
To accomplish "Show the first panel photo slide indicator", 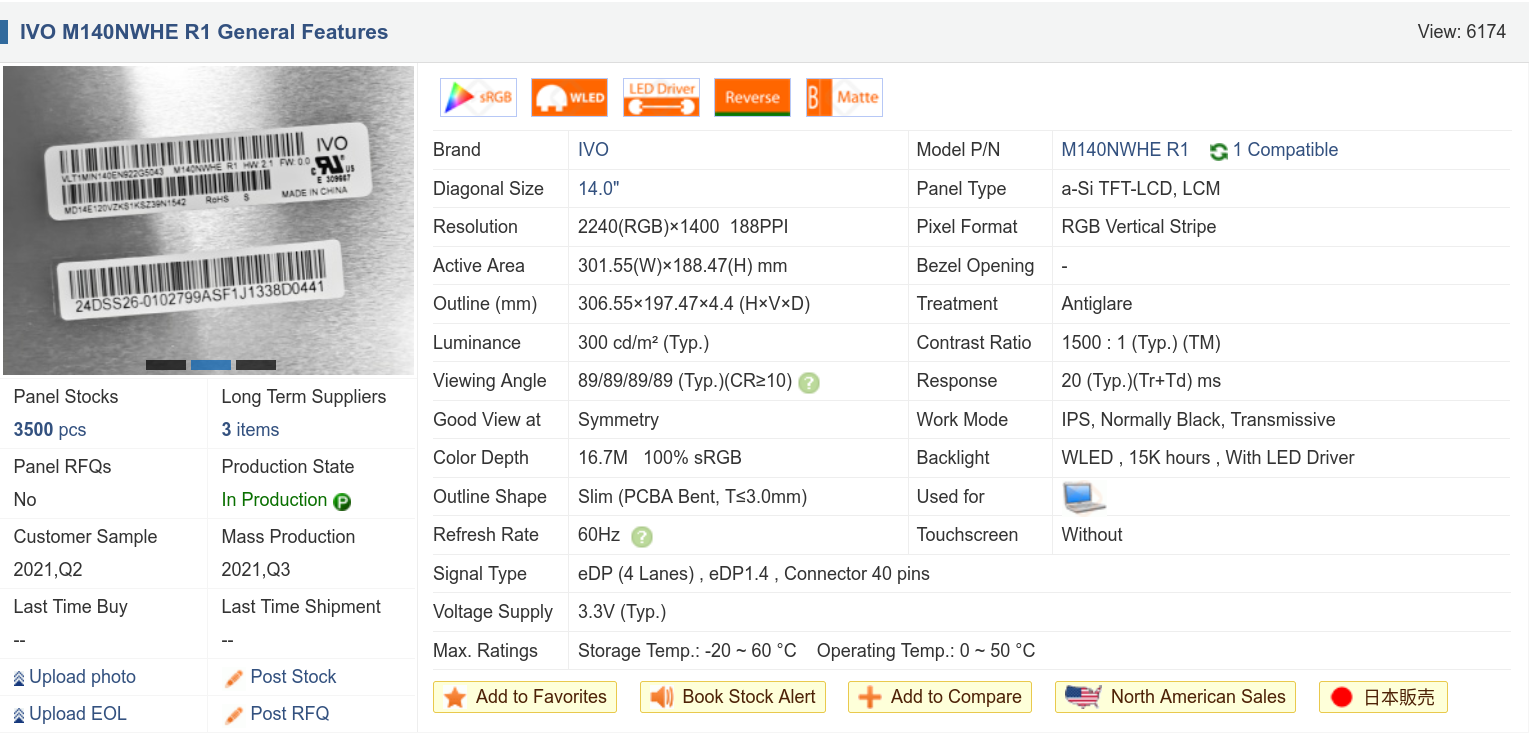I will point(166,365).
